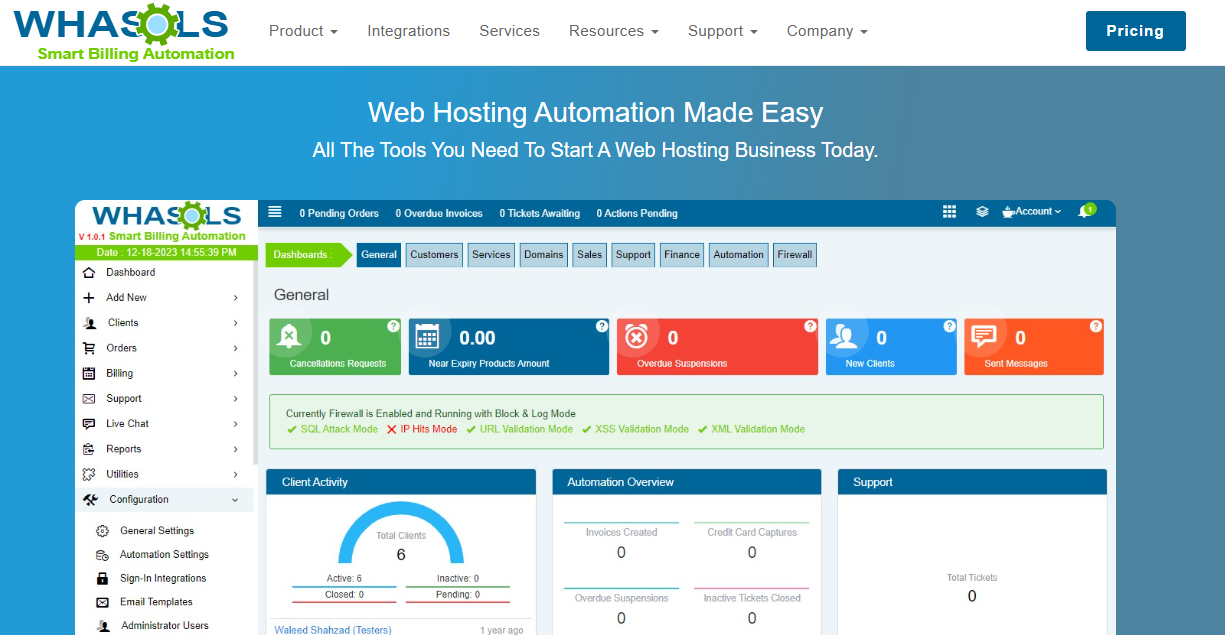Click the Configuration tools icon
Viewport: 1225px width, 635px height.
[91, 499]
